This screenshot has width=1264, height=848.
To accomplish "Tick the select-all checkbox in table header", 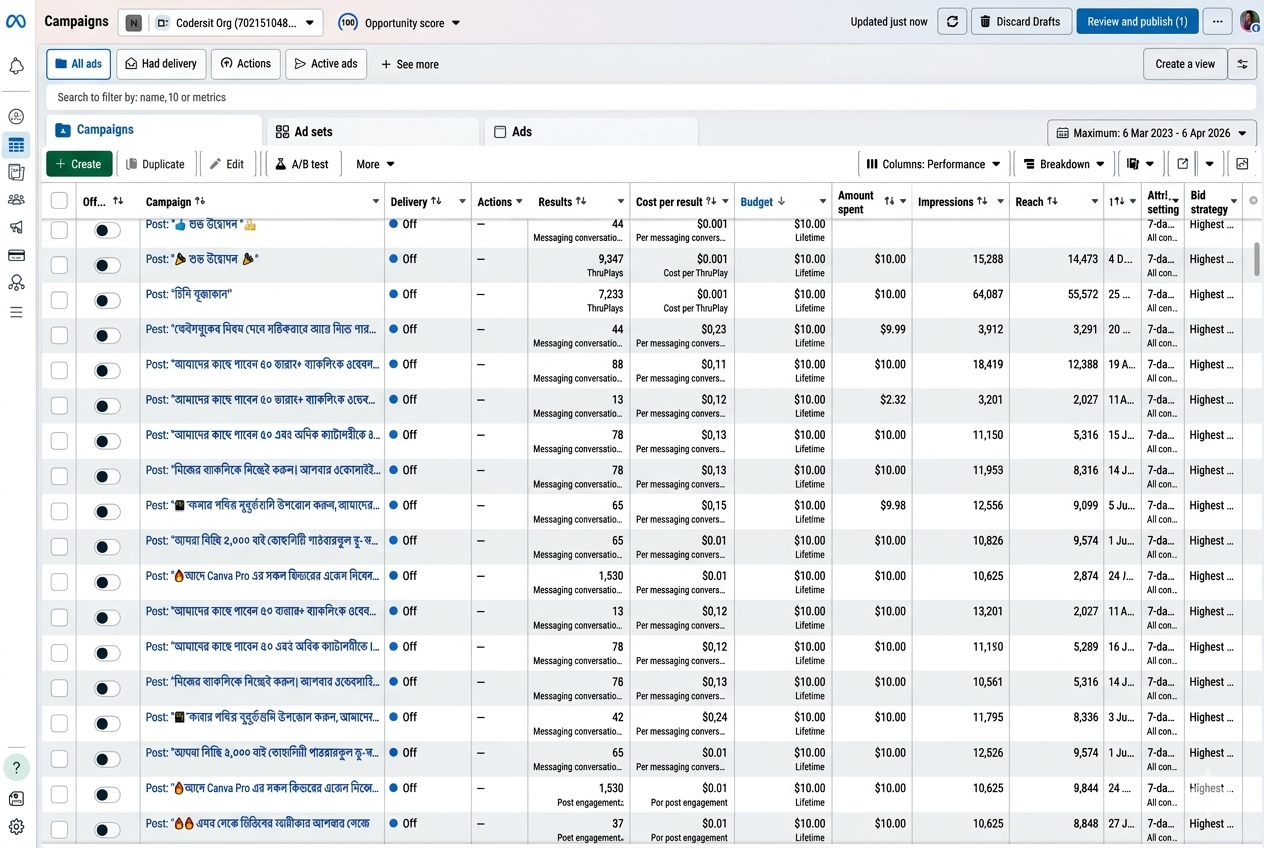I will [x=59, y=201].
